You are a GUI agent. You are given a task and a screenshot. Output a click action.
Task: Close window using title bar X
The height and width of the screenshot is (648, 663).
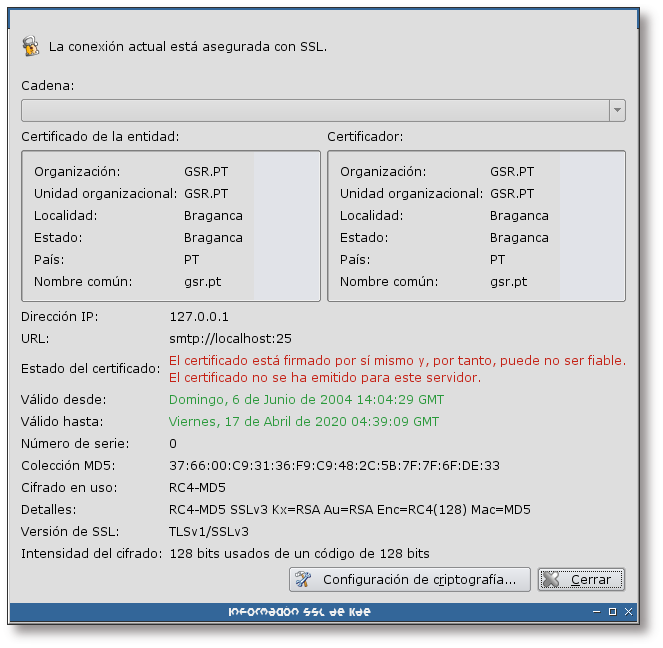tap(629, 611)
